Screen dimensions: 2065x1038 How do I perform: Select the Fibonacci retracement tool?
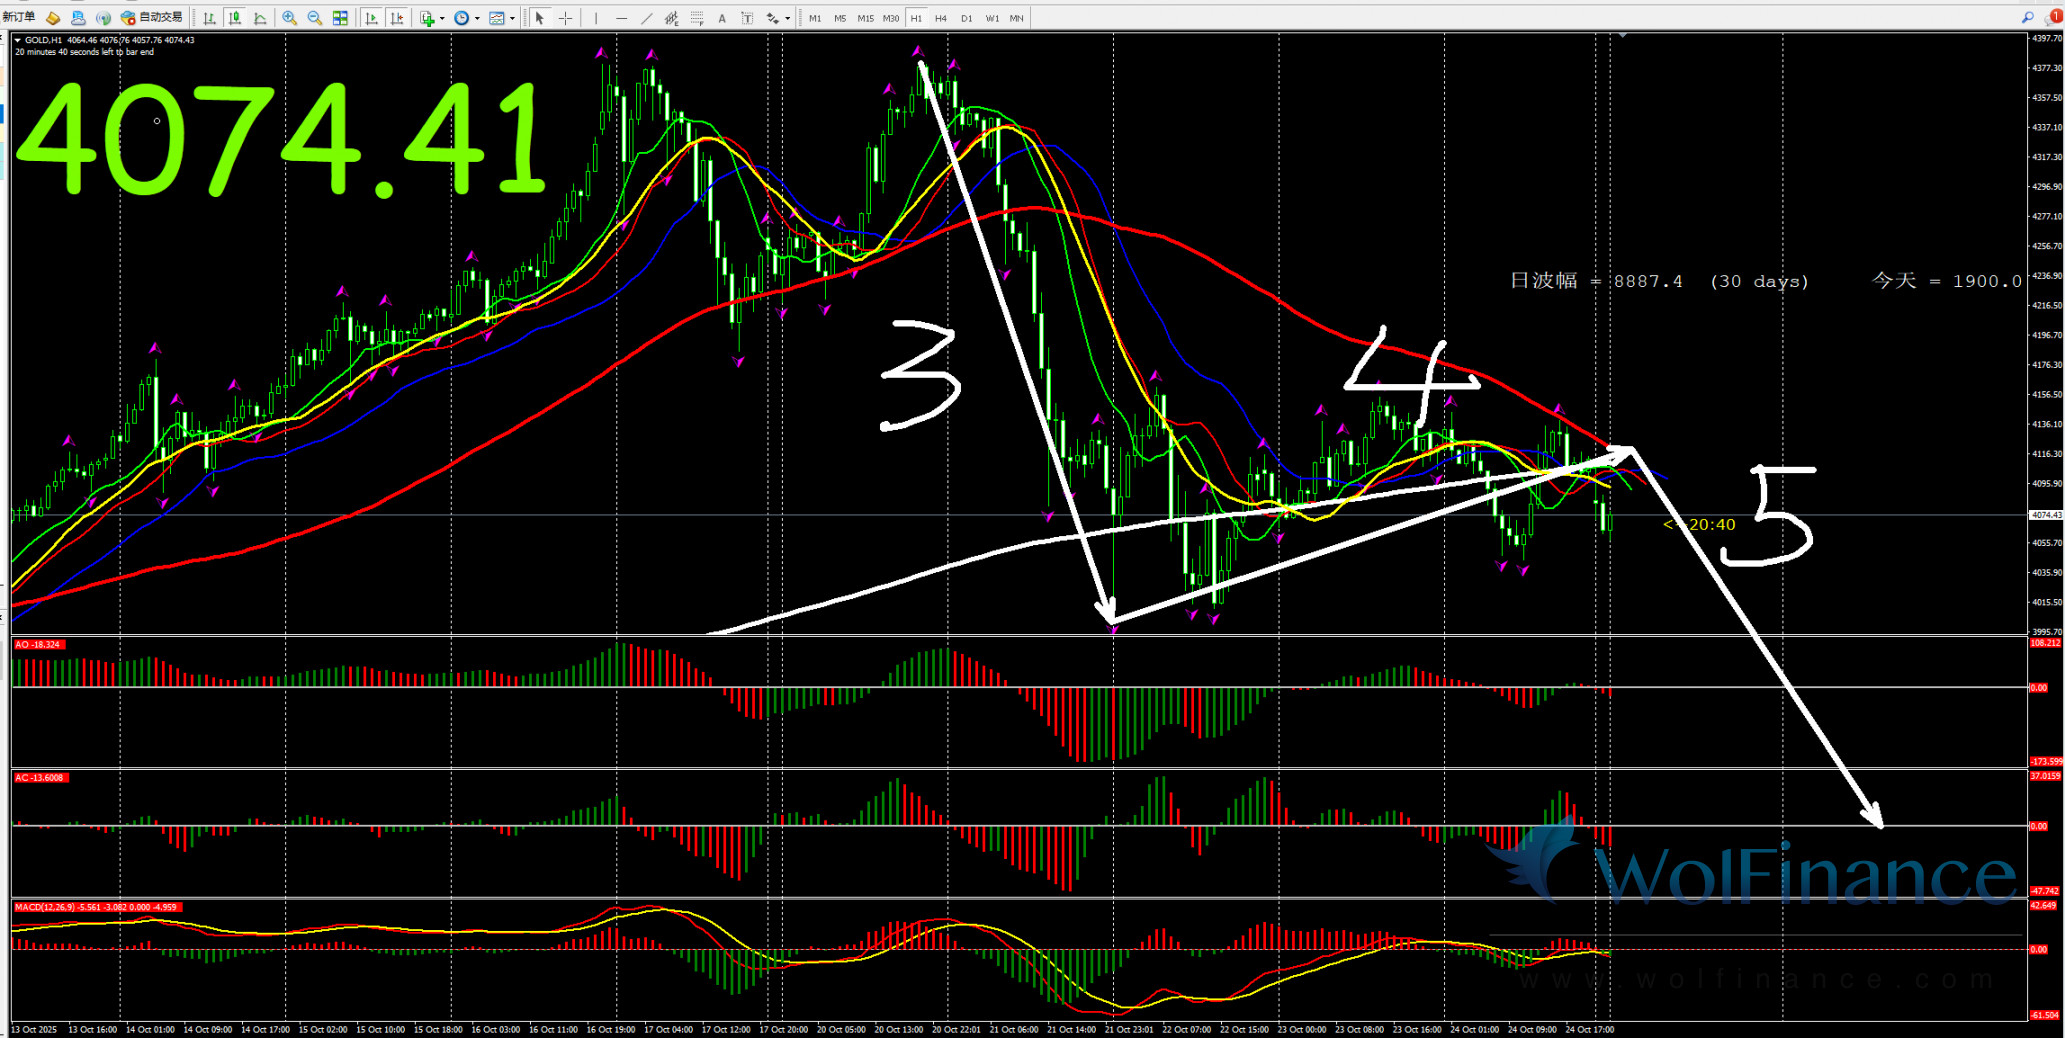[697, 18]
